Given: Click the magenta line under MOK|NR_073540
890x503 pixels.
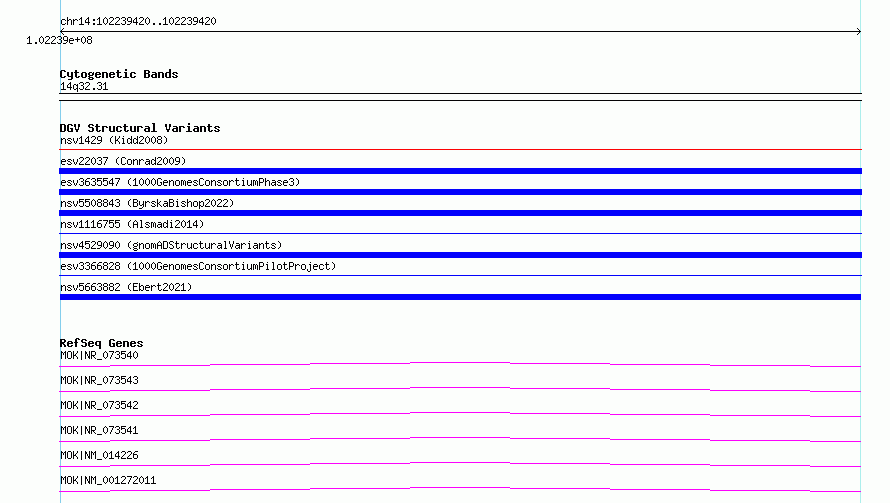Looking at the screenshot, I should (460, 364).
